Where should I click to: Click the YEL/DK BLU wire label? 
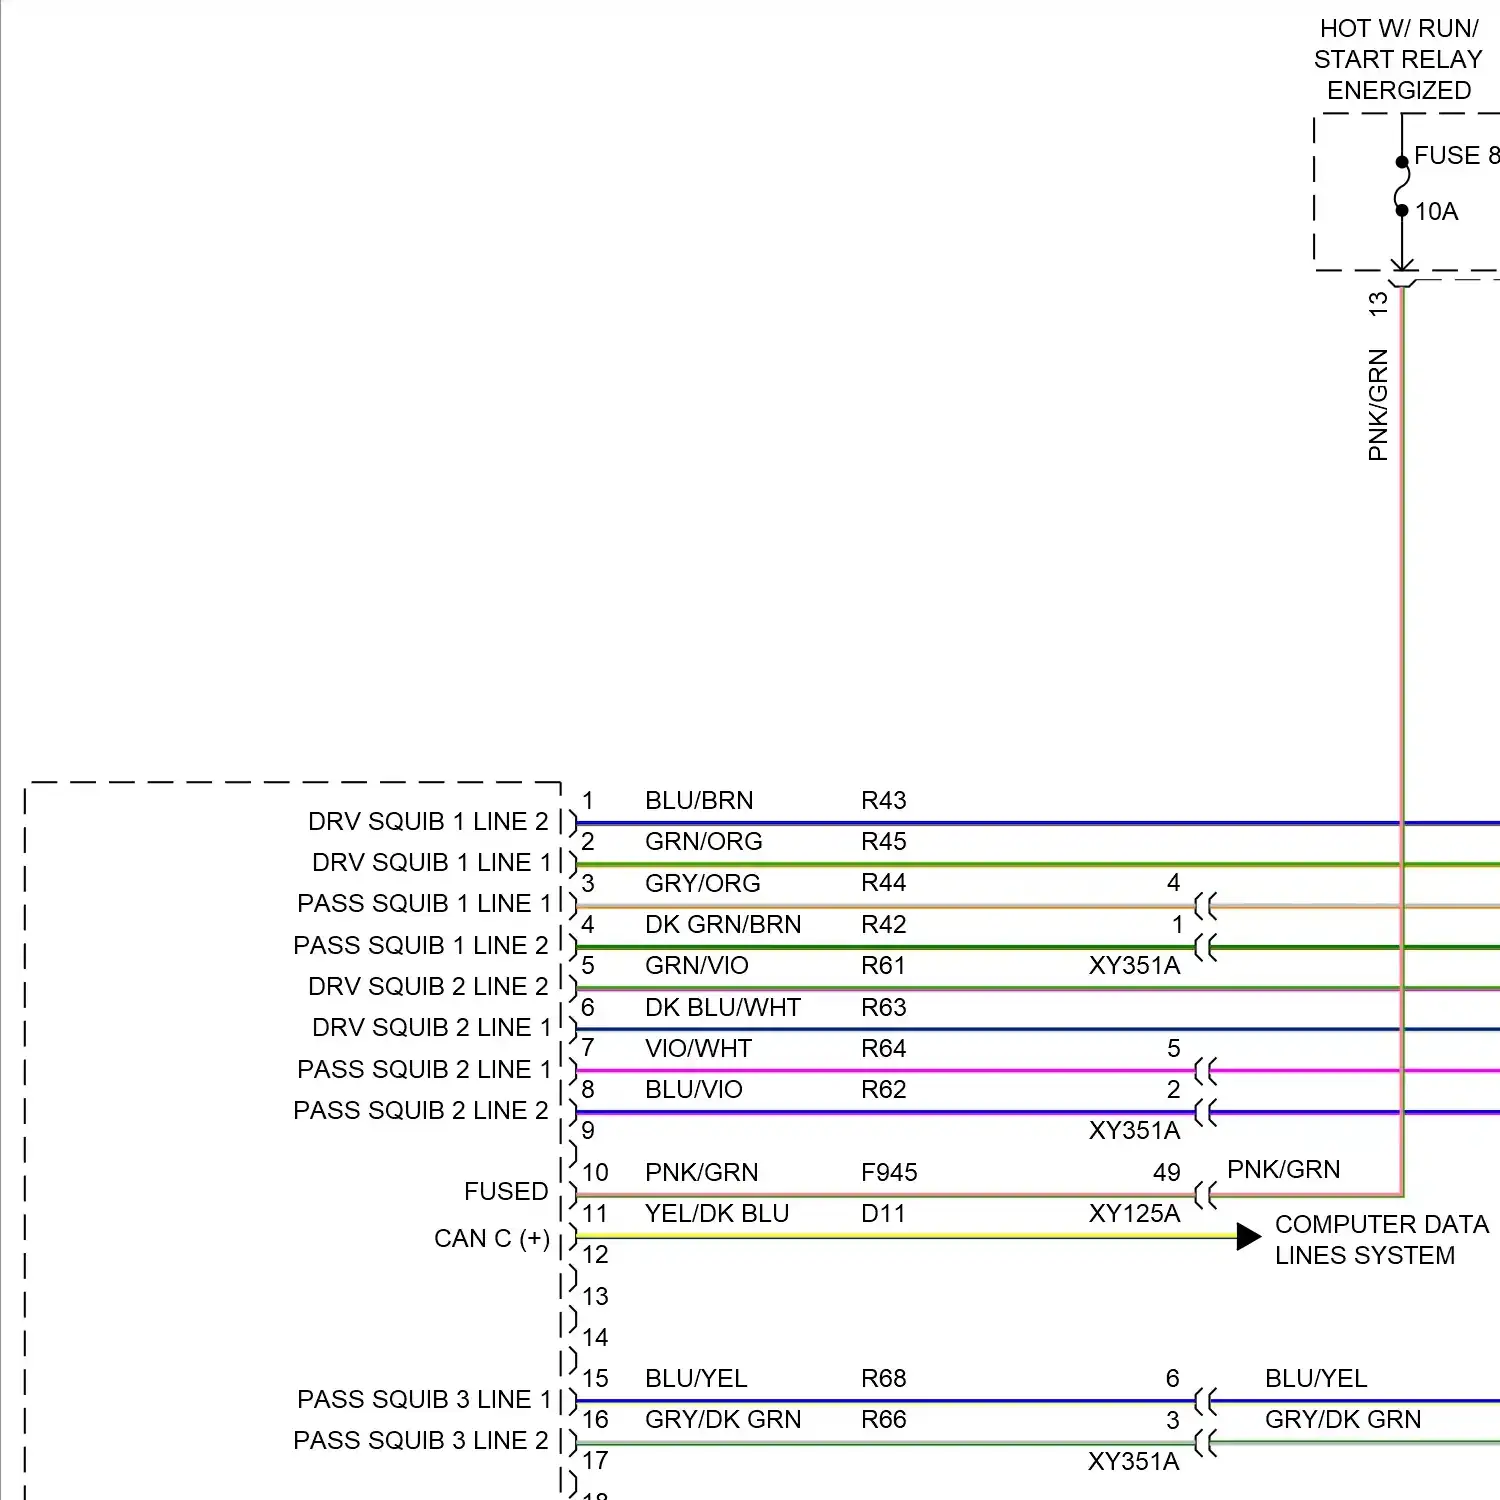pos(717,1214)
